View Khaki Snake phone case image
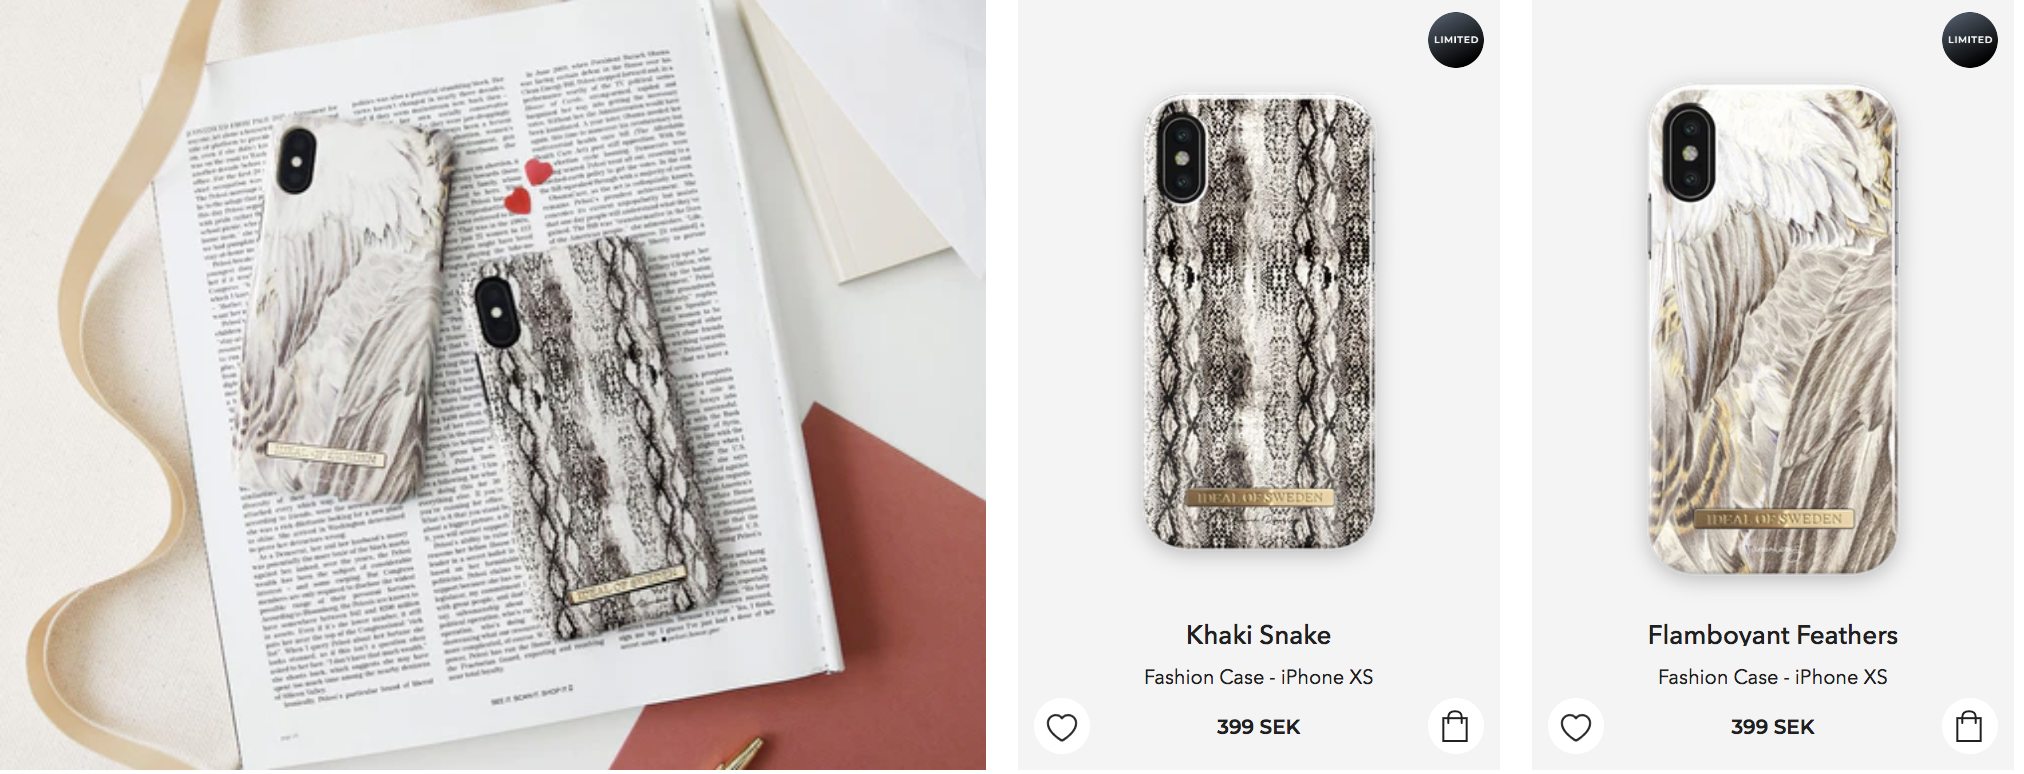2024x774 pixels. [1259, 322]
